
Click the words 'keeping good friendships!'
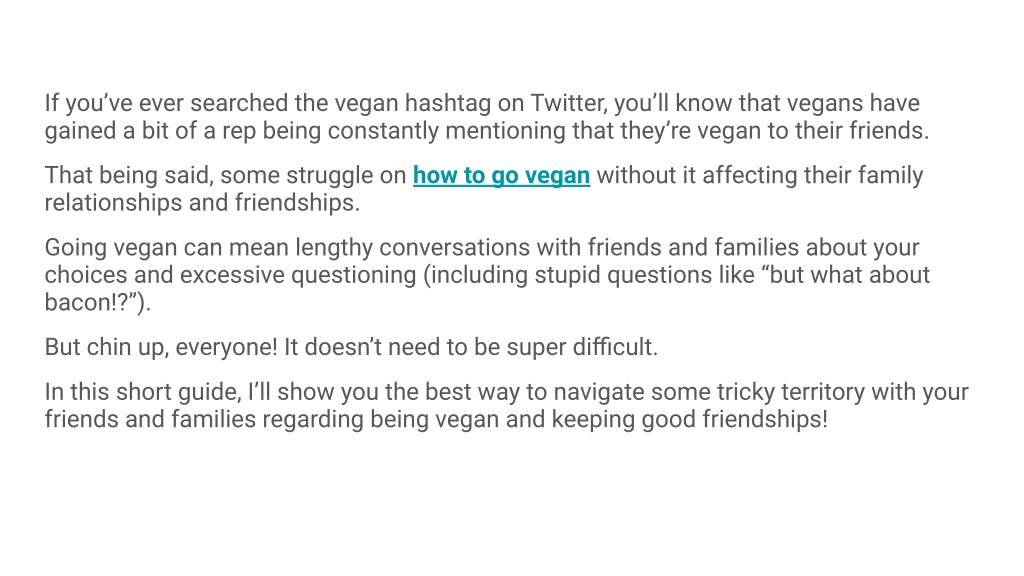tap(689, 420)
